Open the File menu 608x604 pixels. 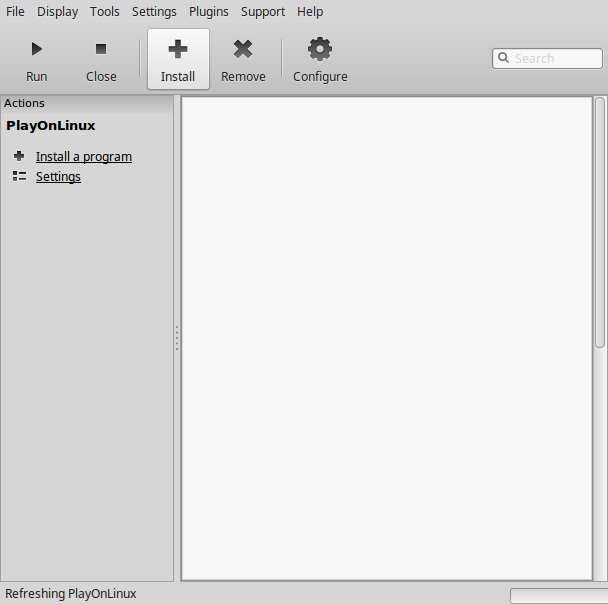[x=15, y=12]
